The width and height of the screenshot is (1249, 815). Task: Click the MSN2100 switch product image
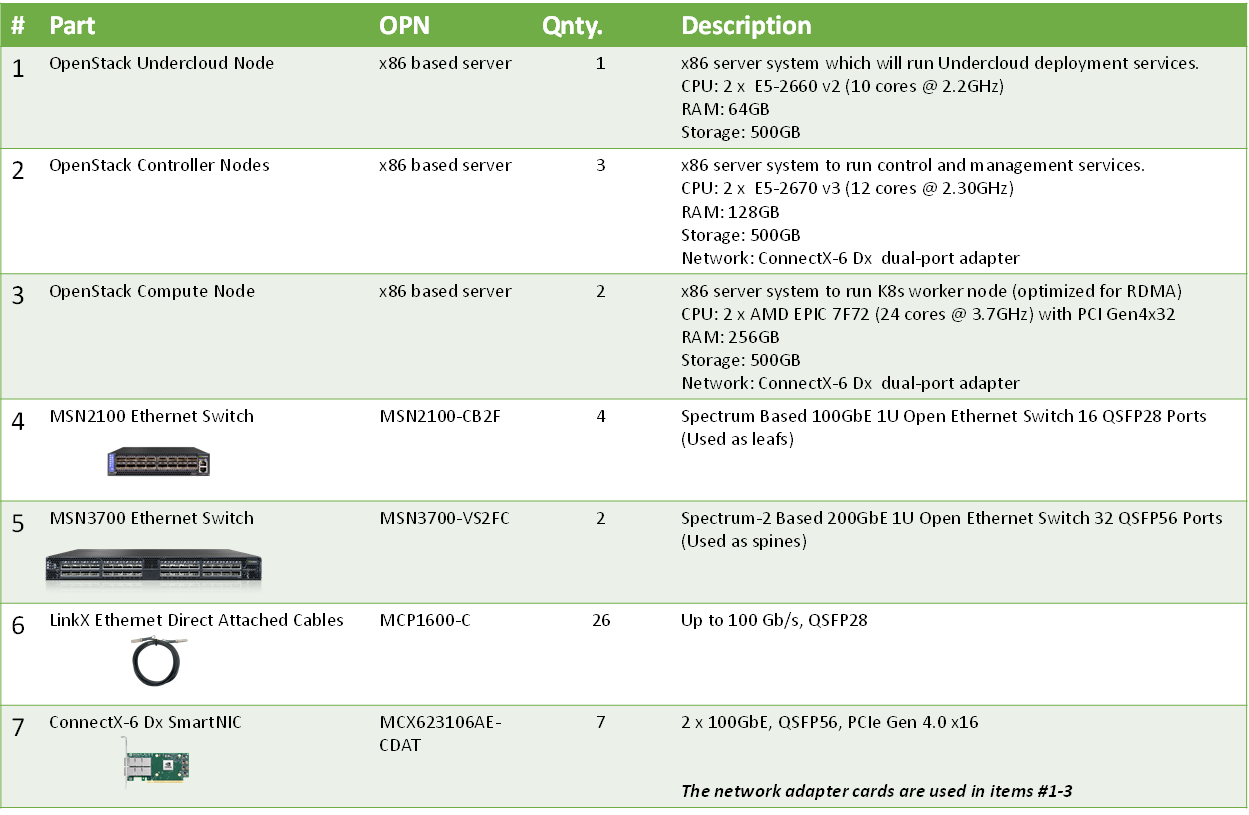point(159,460)
